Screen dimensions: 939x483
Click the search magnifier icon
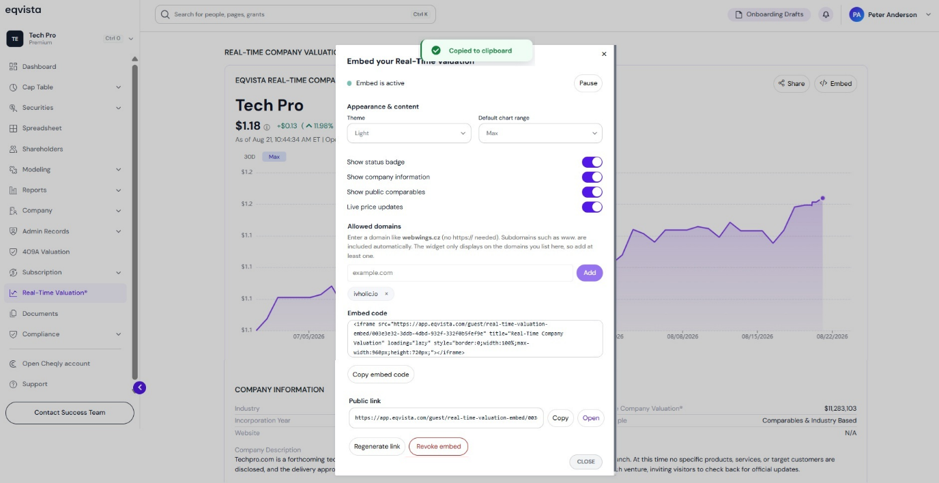pyautogui.click(x=165, y=14)
